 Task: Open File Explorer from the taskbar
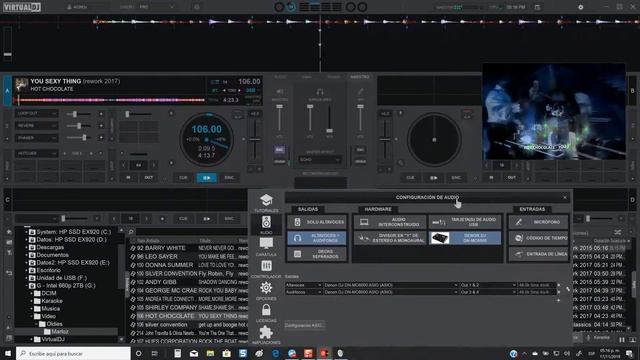click(x=210, y=353)
